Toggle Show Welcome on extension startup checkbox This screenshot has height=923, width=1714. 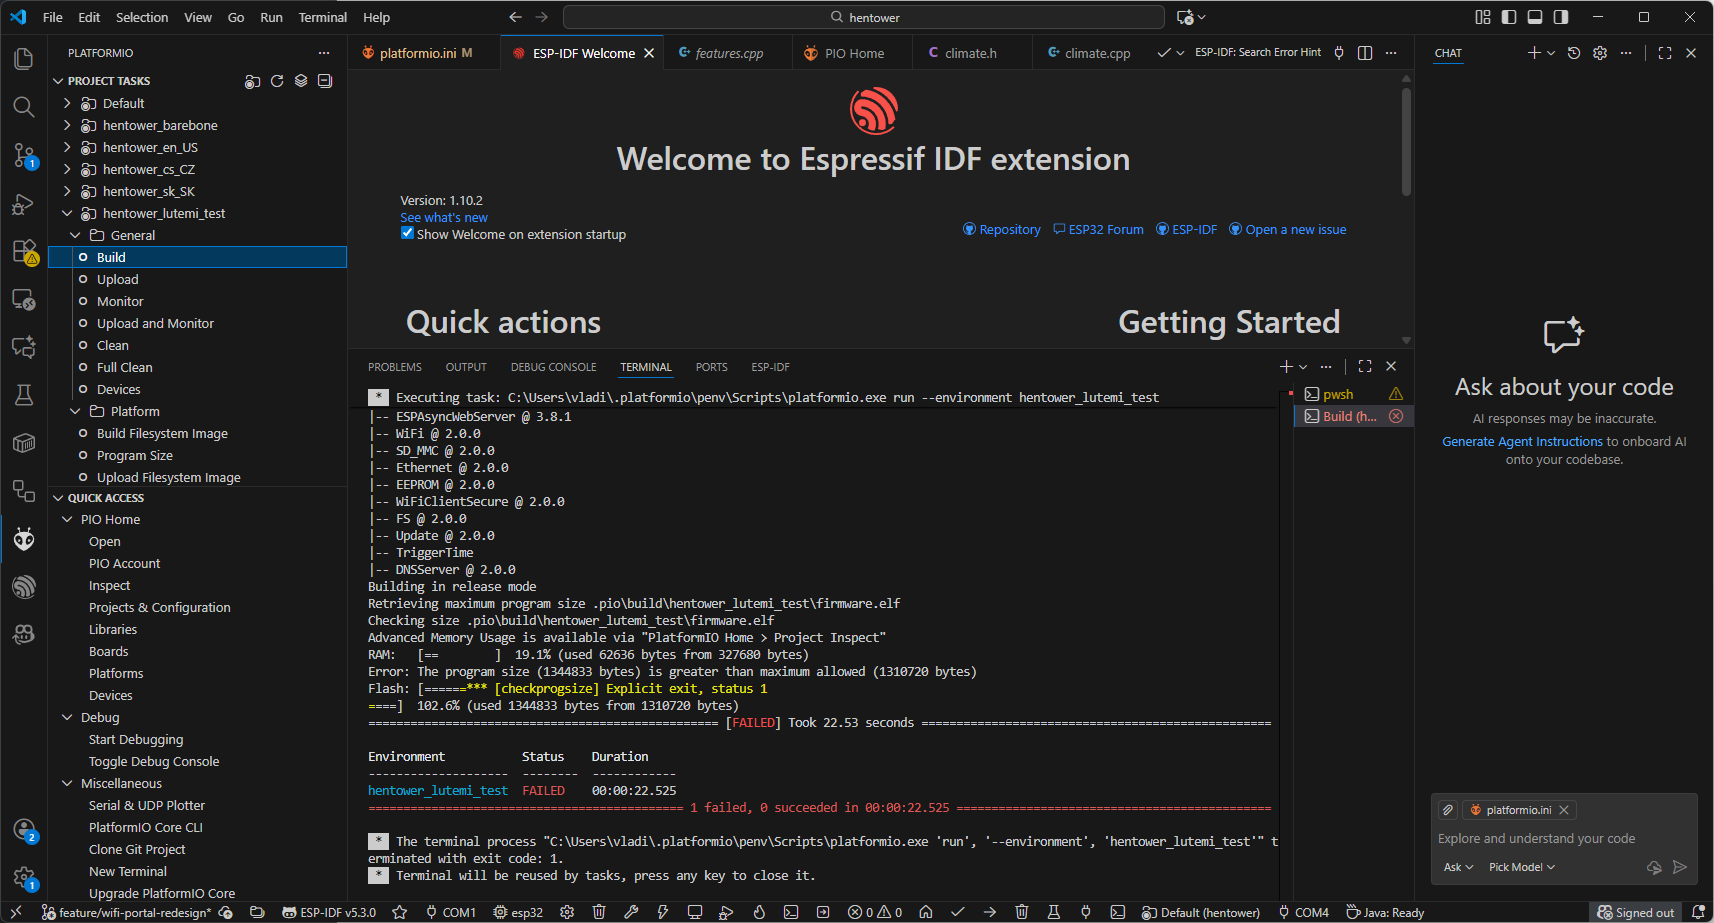[x=407, y=233]
